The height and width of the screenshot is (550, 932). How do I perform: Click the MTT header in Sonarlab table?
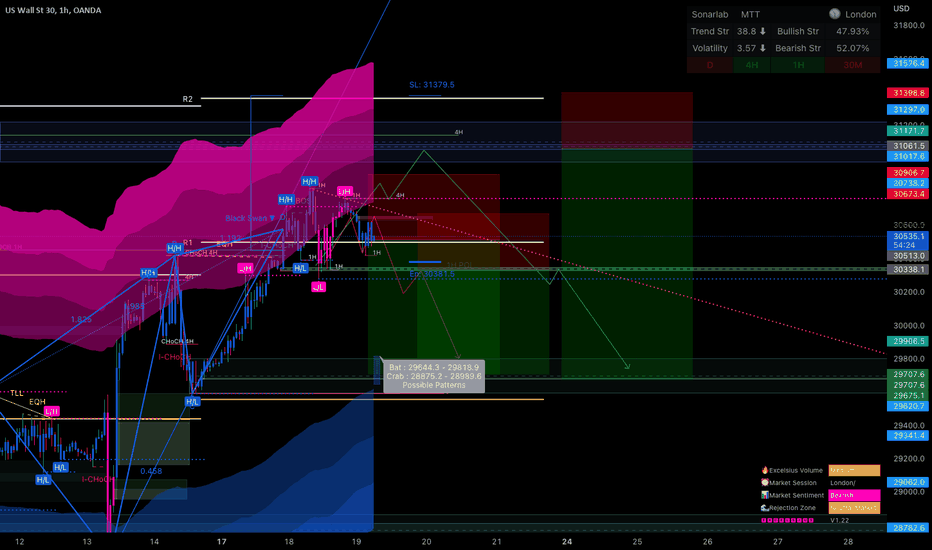[750, 14]
